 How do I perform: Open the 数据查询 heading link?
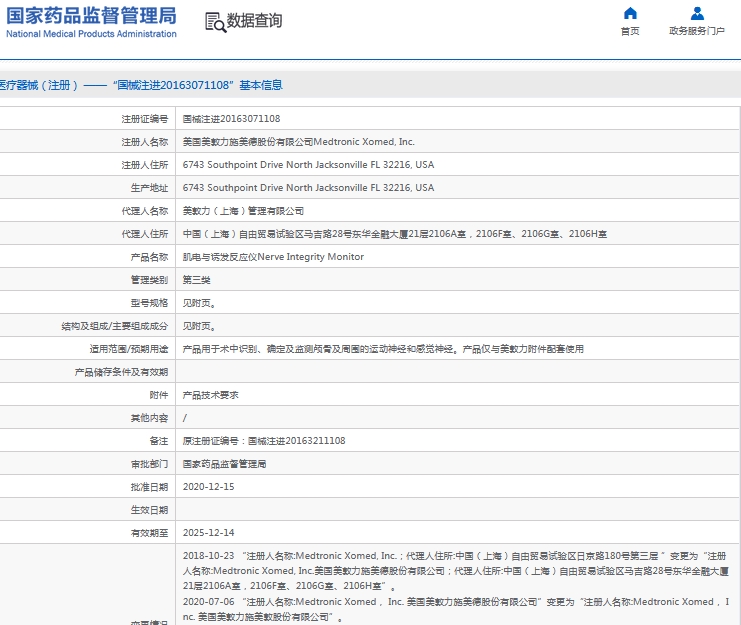tap(255, 21)
